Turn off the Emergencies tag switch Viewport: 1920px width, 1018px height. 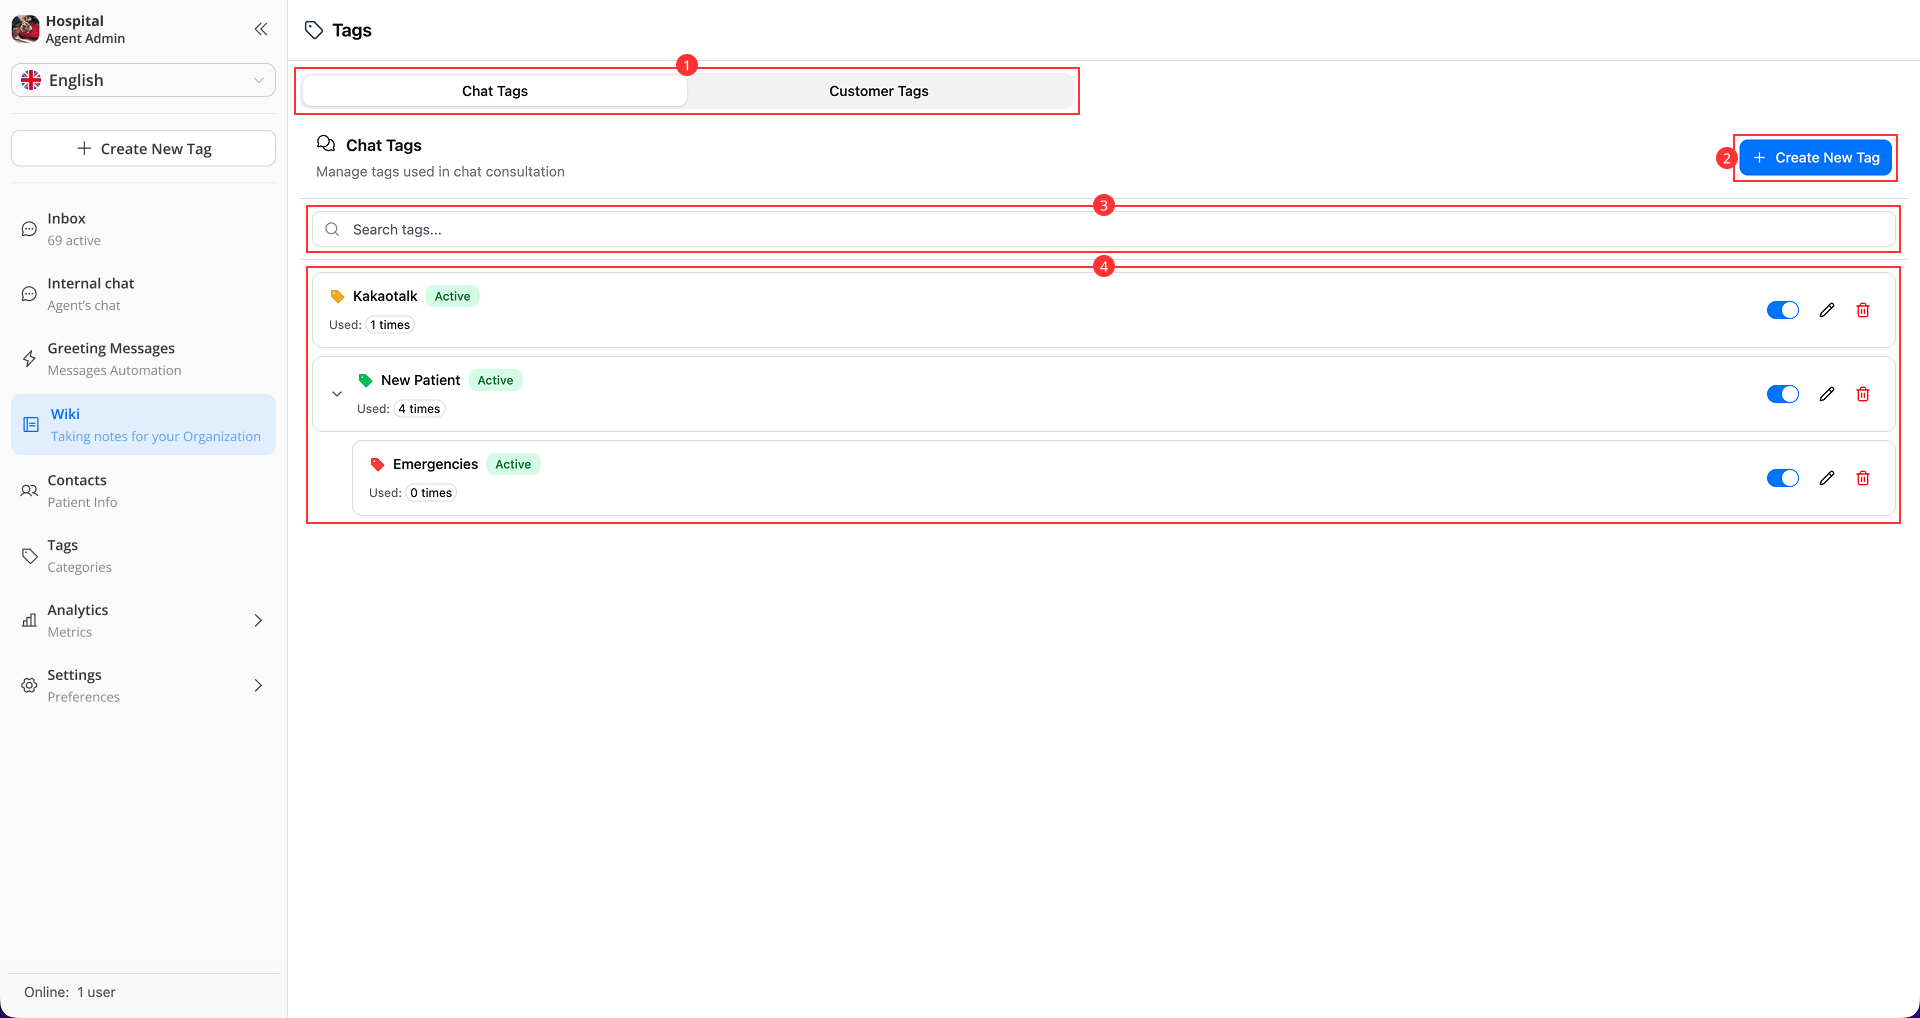[x=1783, y=477]
